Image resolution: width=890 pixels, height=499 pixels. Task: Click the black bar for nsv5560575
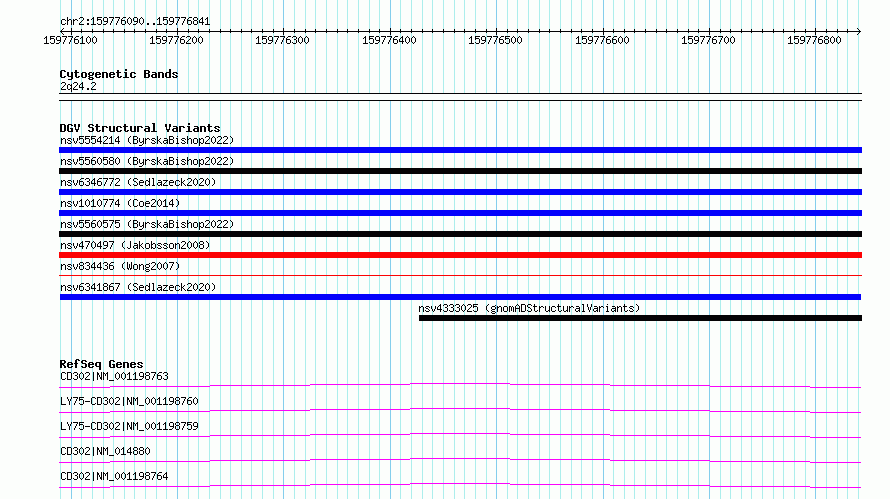tap(460, 234)
